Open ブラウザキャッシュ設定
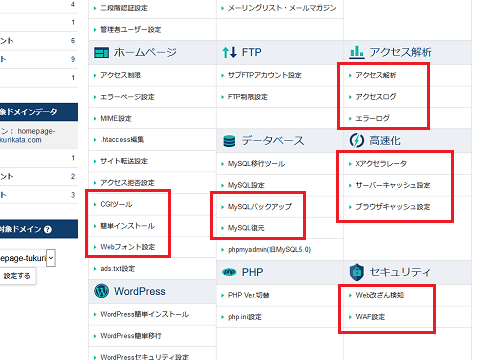Image resolution: width=480 pixels, height=360 pixels. pyautogui.click(x=393, y=207)
